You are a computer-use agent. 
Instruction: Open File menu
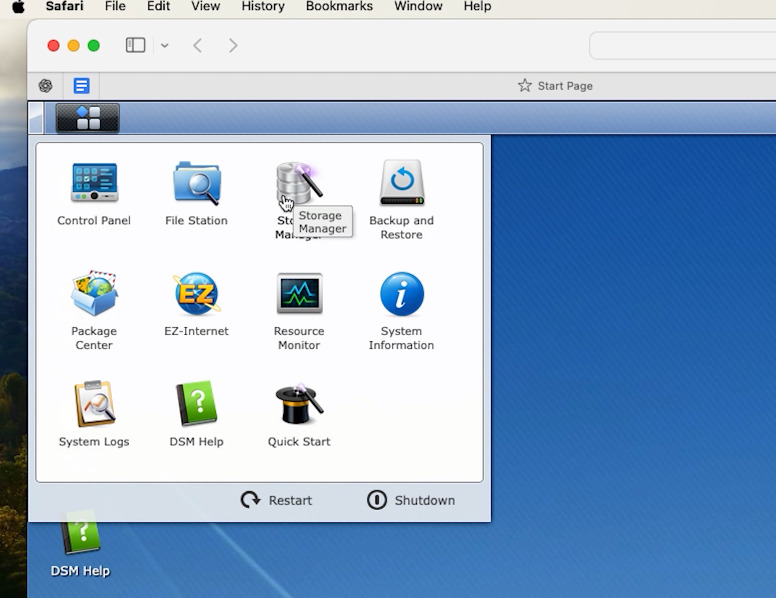coord(115,6)
